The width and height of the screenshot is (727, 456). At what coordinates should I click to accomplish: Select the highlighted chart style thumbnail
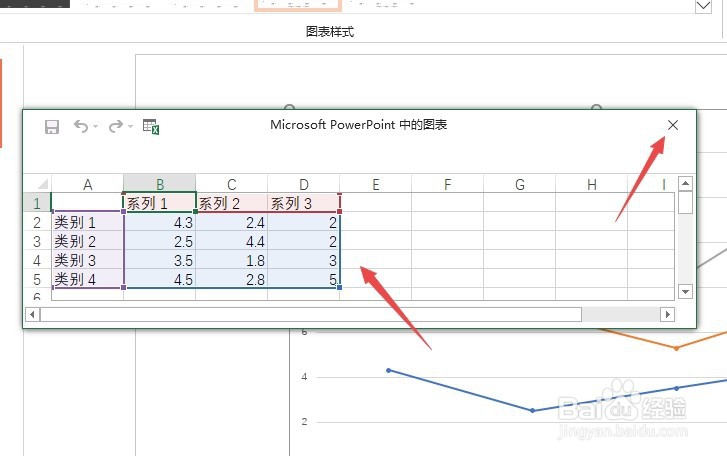coord(298,5)
